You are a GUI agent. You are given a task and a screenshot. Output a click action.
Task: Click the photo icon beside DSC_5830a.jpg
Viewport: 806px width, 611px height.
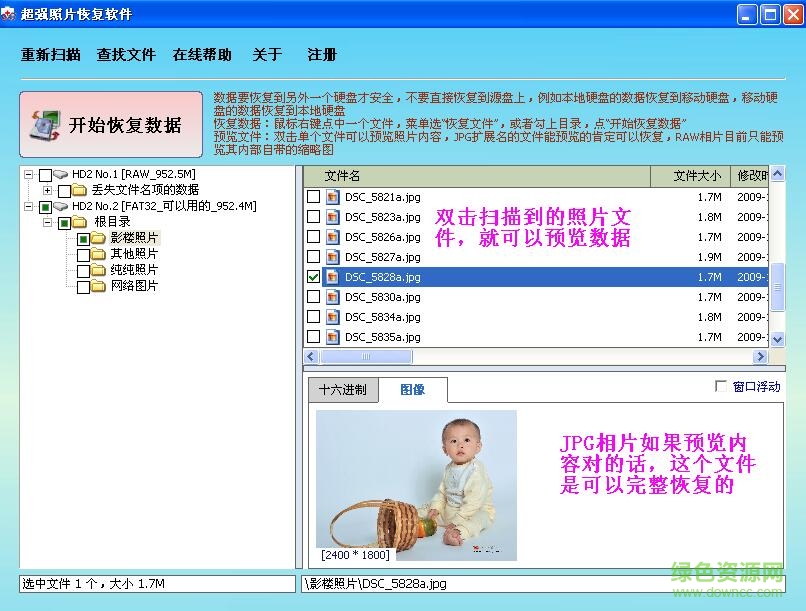click(x=334, y=297)
